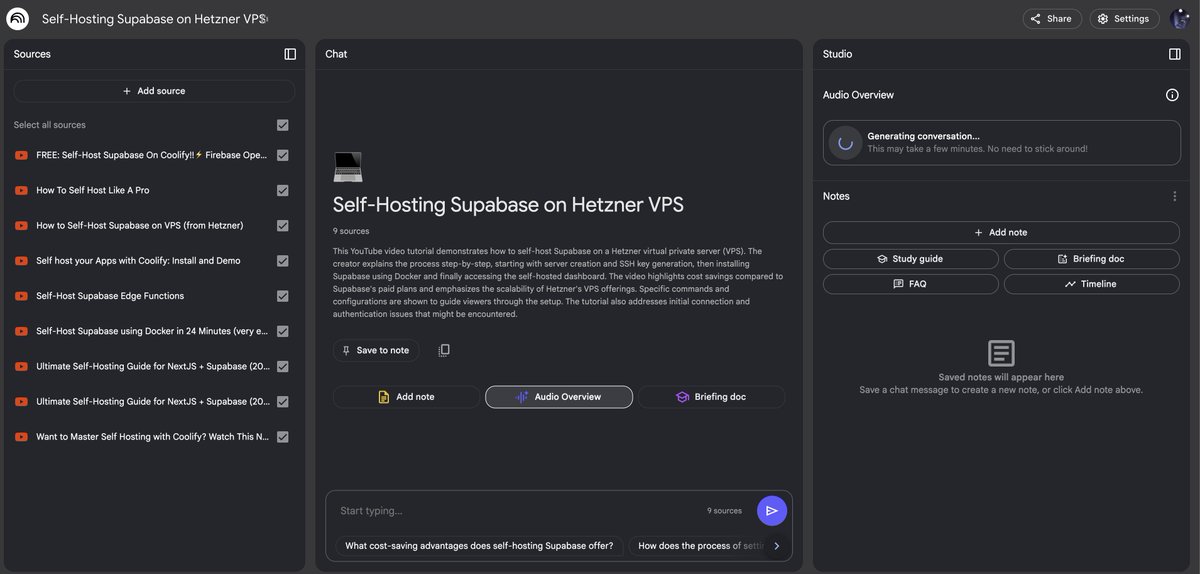
Task: Open Settings menu
Action: 1124,19
